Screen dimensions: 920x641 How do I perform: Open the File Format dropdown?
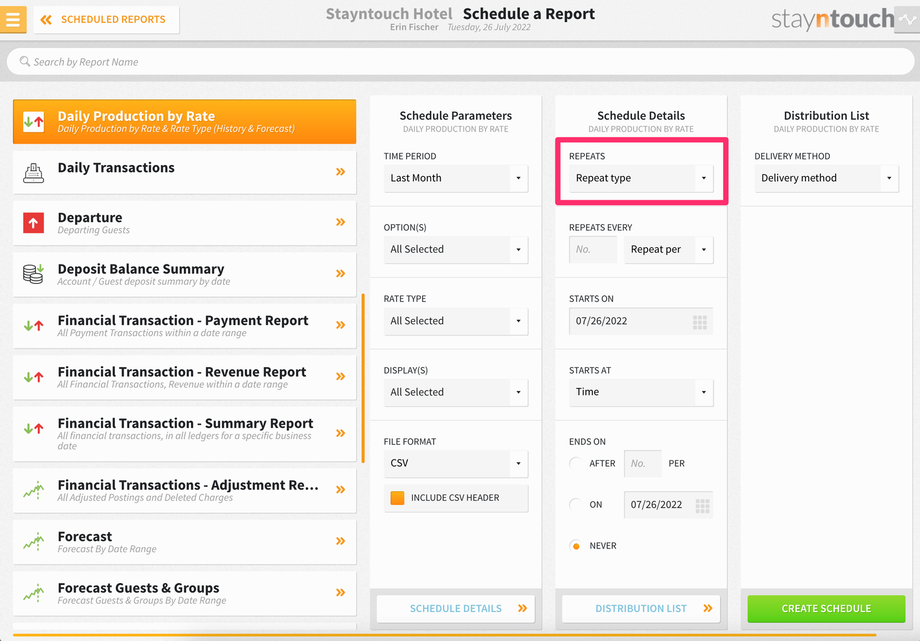pos(456,463)
